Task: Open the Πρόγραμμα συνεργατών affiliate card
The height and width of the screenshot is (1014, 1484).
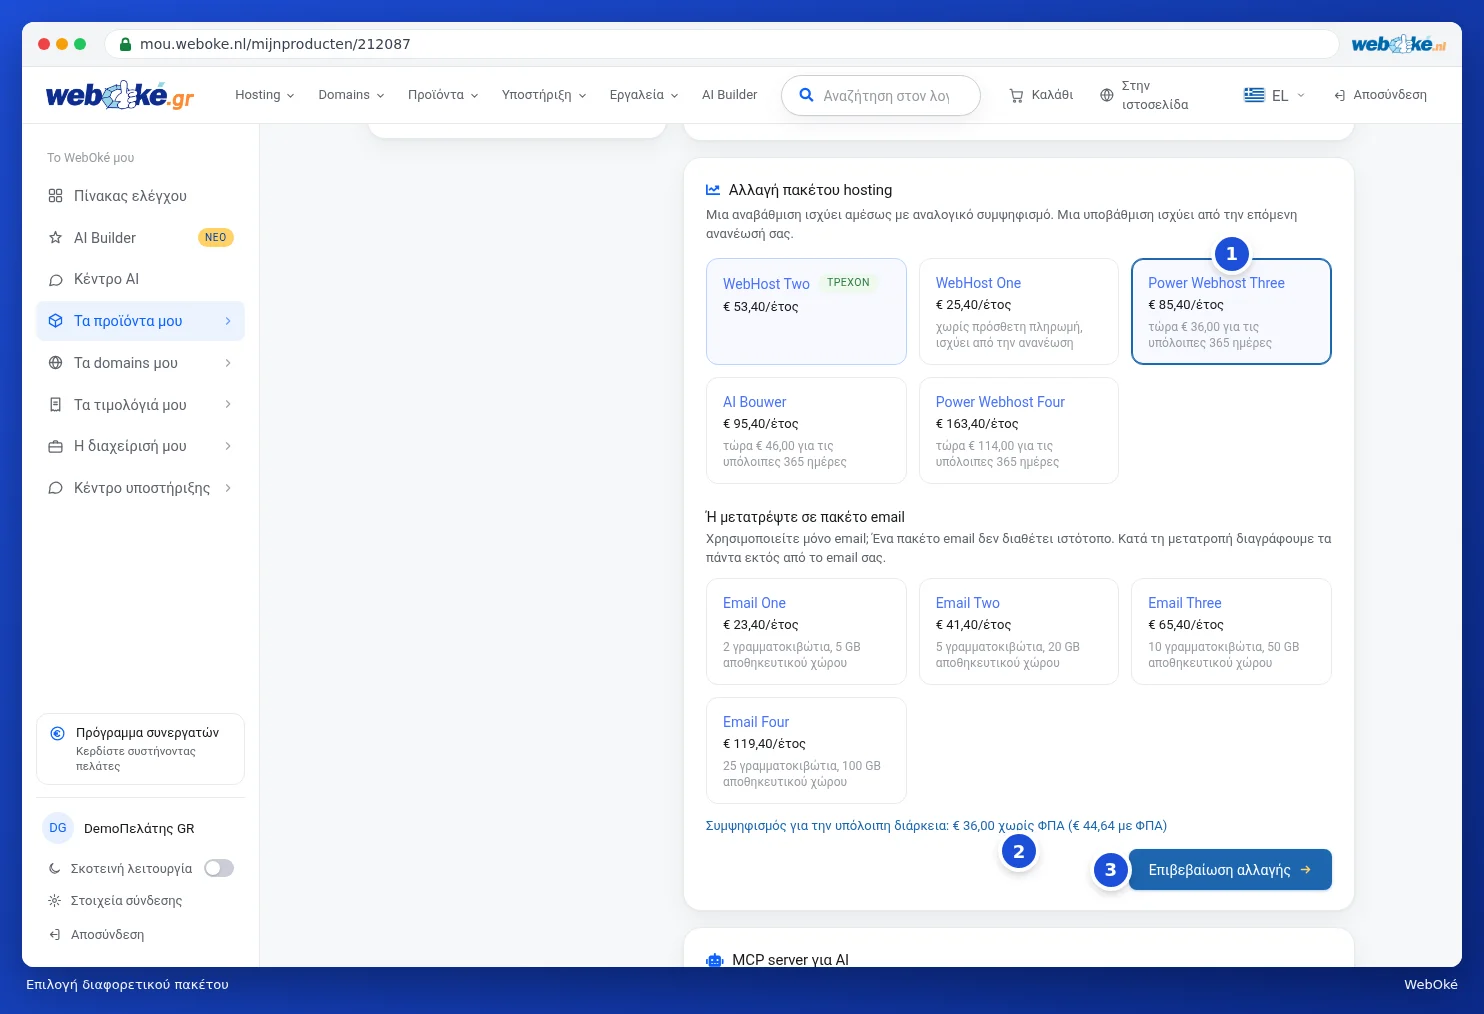Action: pos(140,749)
